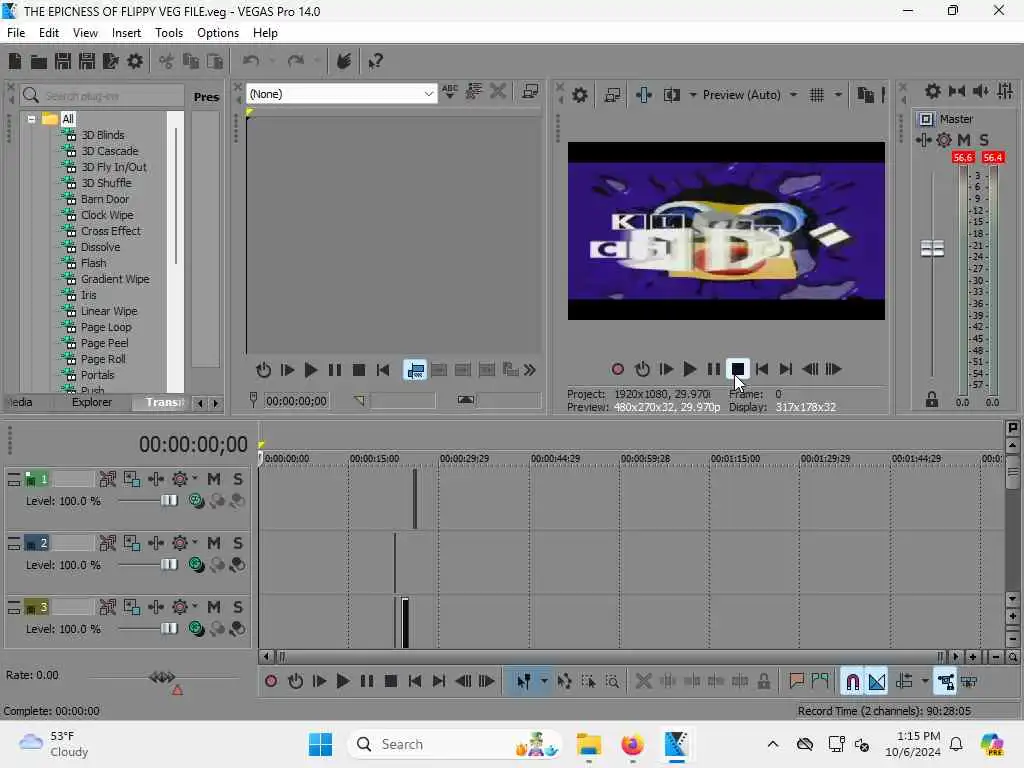
Task: Solo the Master bus
Action: tap(984, 140)
